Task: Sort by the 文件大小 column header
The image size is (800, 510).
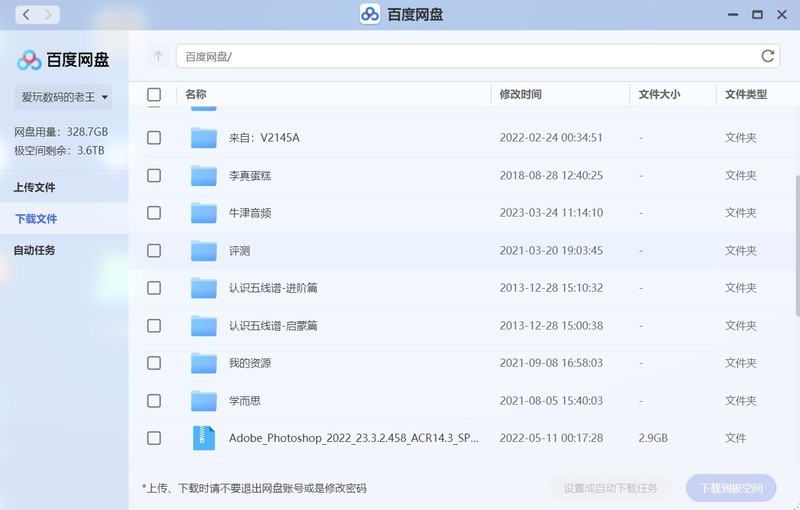Action: point(659,94)
